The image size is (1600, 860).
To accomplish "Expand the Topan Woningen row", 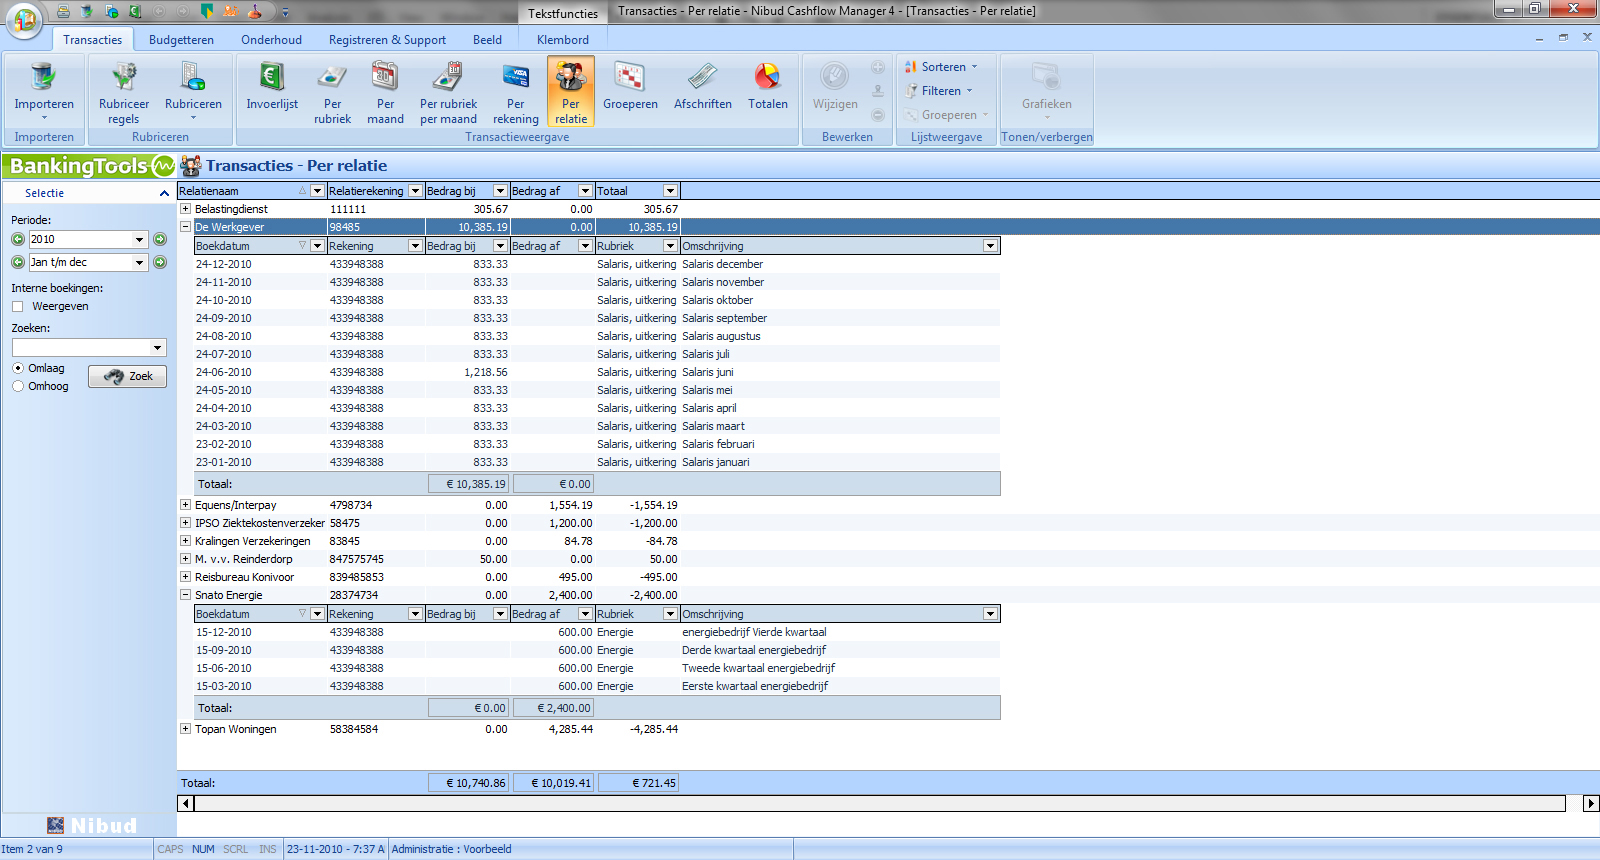I will click(185, 729).
